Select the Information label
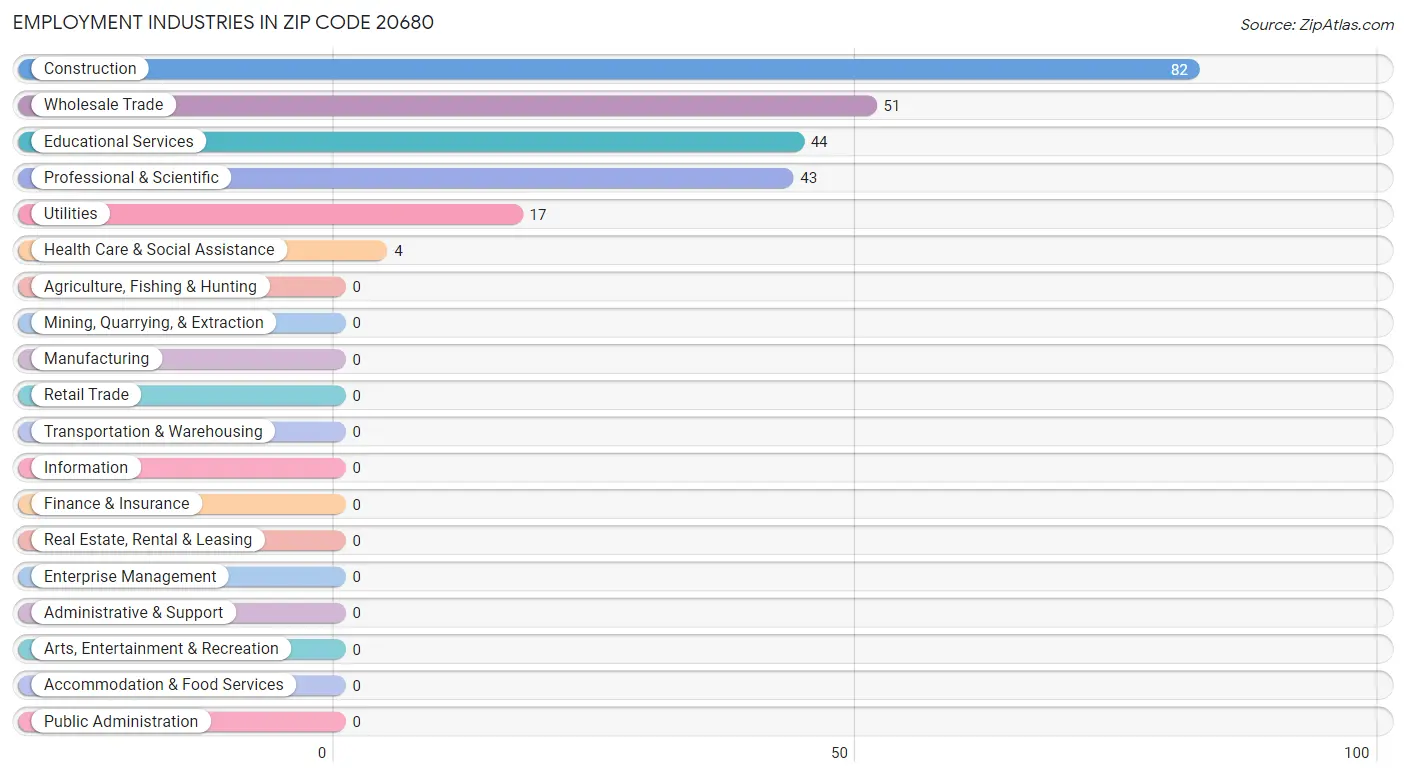Viewport: 1406px width, 776px height. [86, 468]
